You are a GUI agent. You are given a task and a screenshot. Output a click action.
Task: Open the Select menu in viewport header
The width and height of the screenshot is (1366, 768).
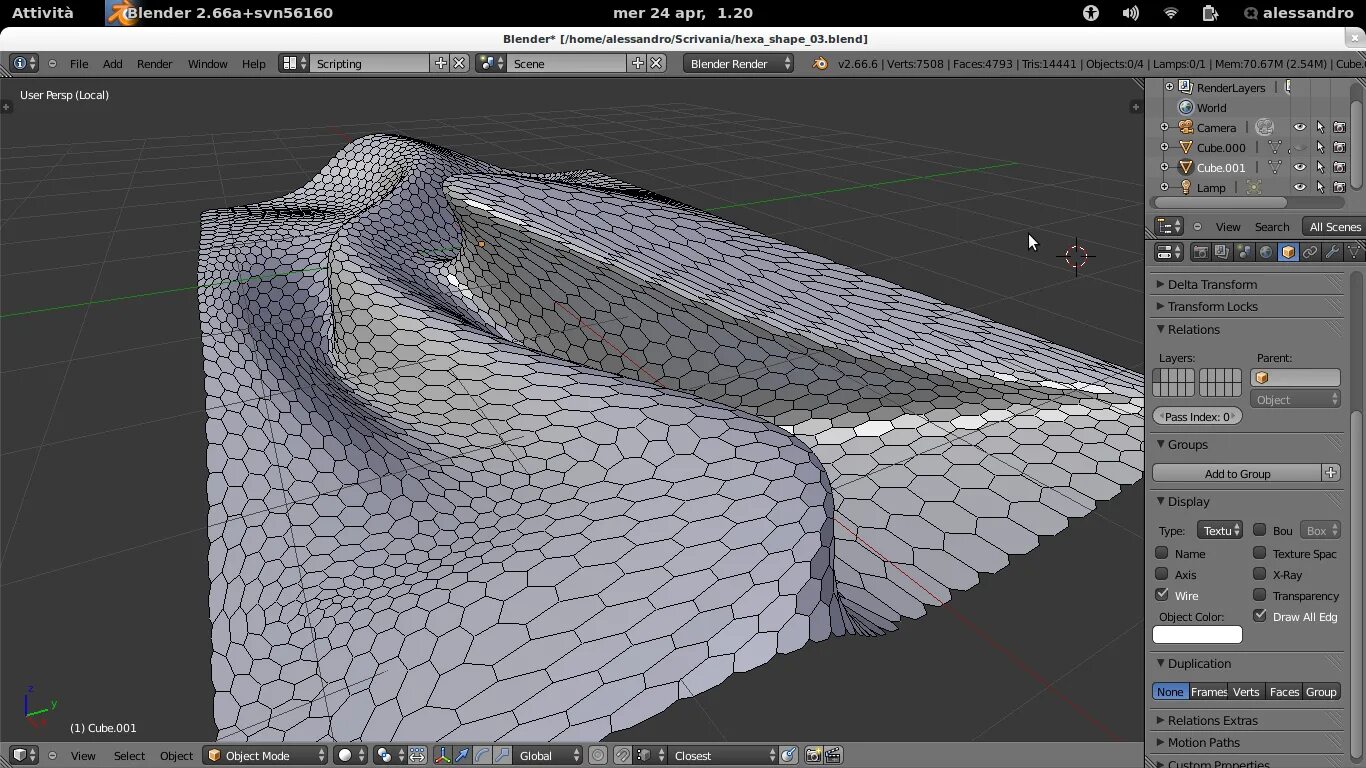coord(129,756)
